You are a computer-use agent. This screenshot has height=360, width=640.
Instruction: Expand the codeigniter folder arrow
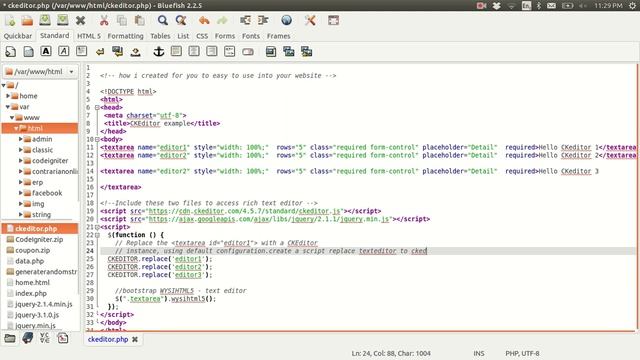[x=20, y=160]
